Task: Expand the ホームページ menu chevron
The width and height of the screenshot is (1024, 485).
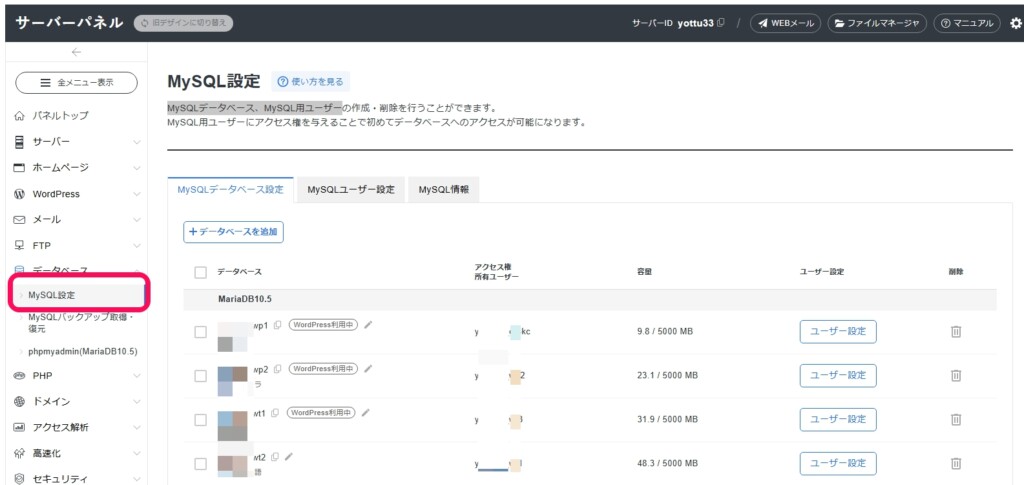Action: pyautogui.click(x=136, y=168)
